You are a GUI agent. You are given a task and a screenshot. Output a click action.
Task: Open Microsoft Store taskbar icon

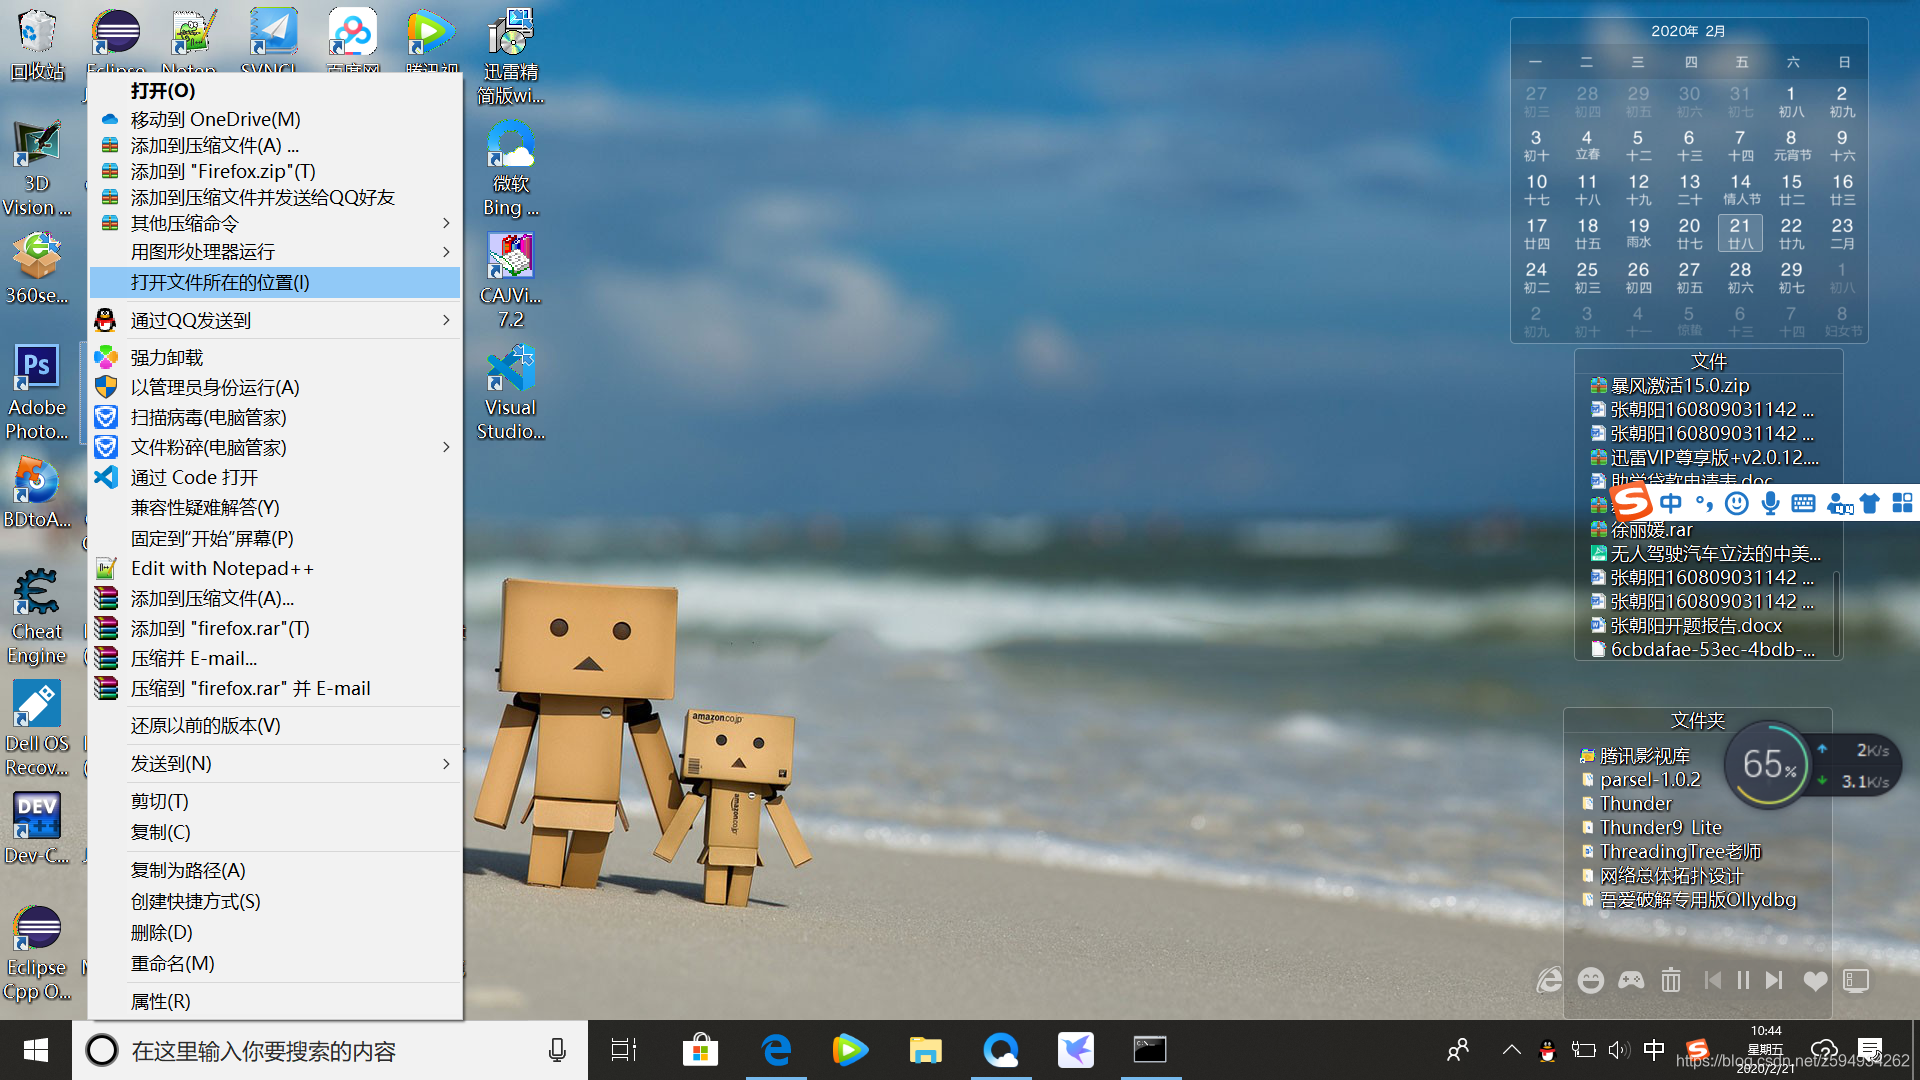[x=700, y=1050]
